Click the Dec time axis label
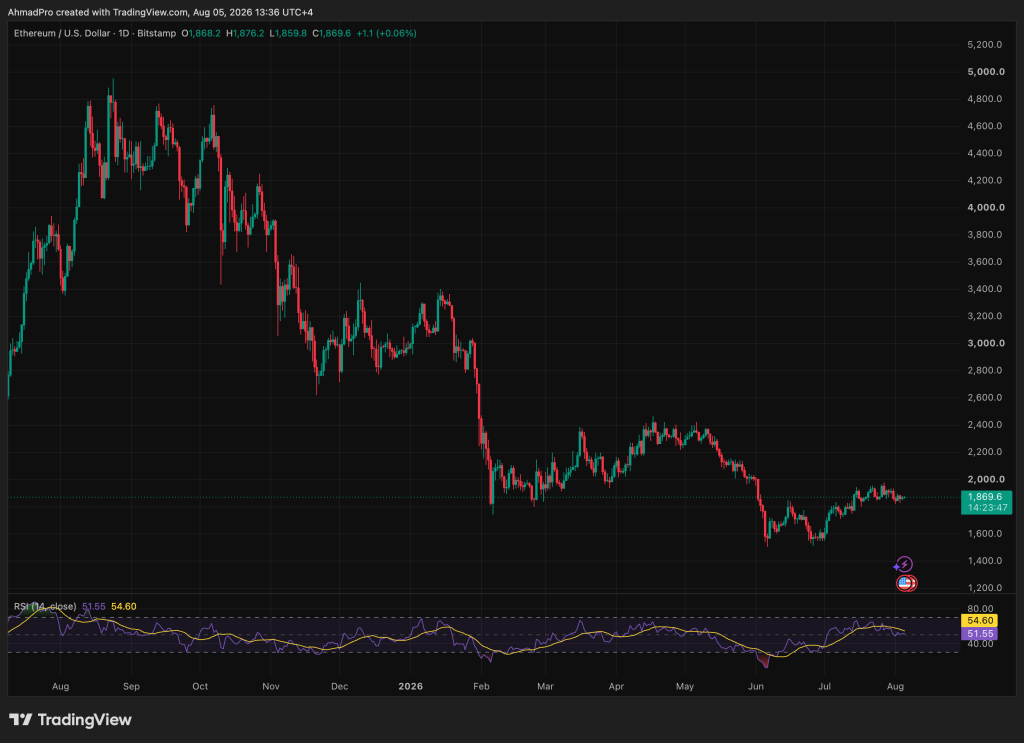 [x=340, y=686]
